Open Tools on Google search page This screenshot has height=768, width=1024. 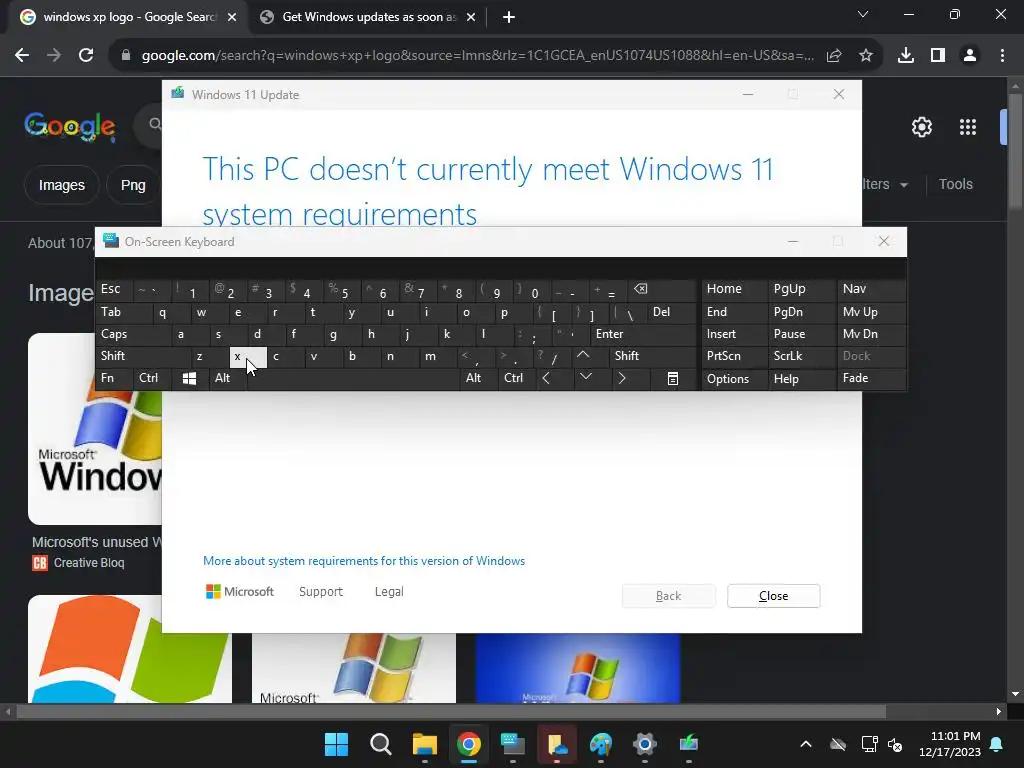(955, 185)
